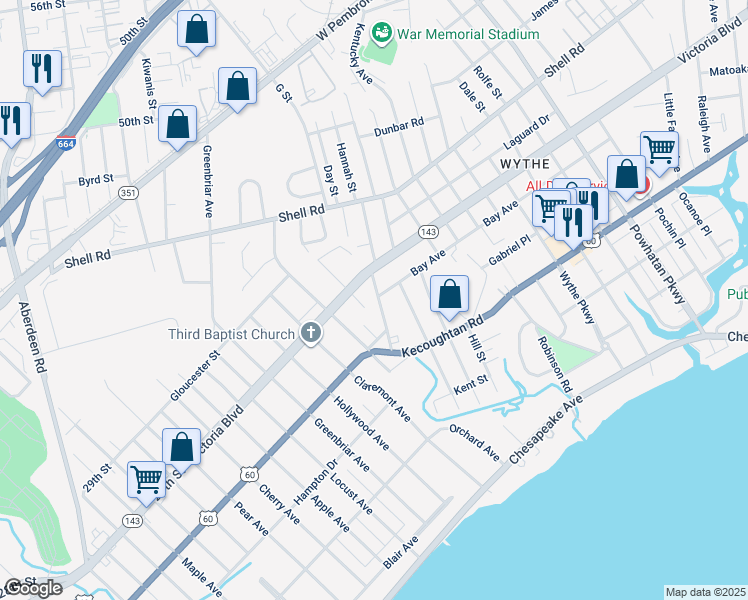
Task: Open shopping bag marker nearest 56th St
Action: point(197,30)
